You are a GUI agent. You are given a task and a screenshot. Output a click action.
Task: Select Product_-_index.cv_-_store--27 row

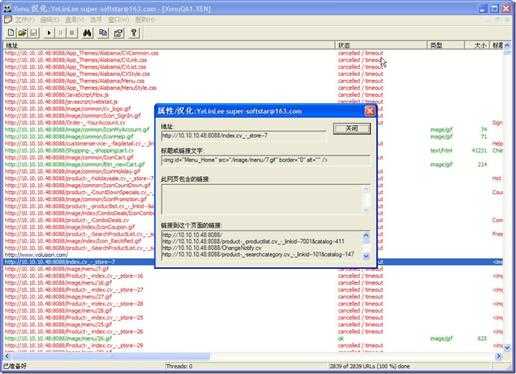(74, 290)
